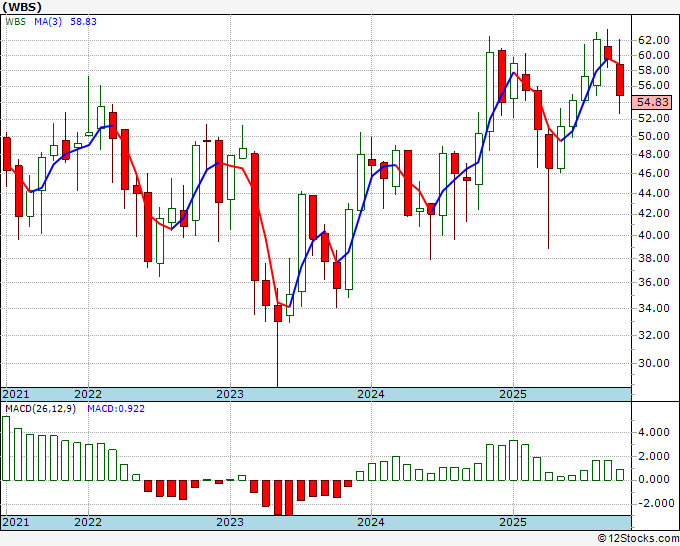Click the 48.00 price axis label
680x546 pixels.
(x=654, y=154)
